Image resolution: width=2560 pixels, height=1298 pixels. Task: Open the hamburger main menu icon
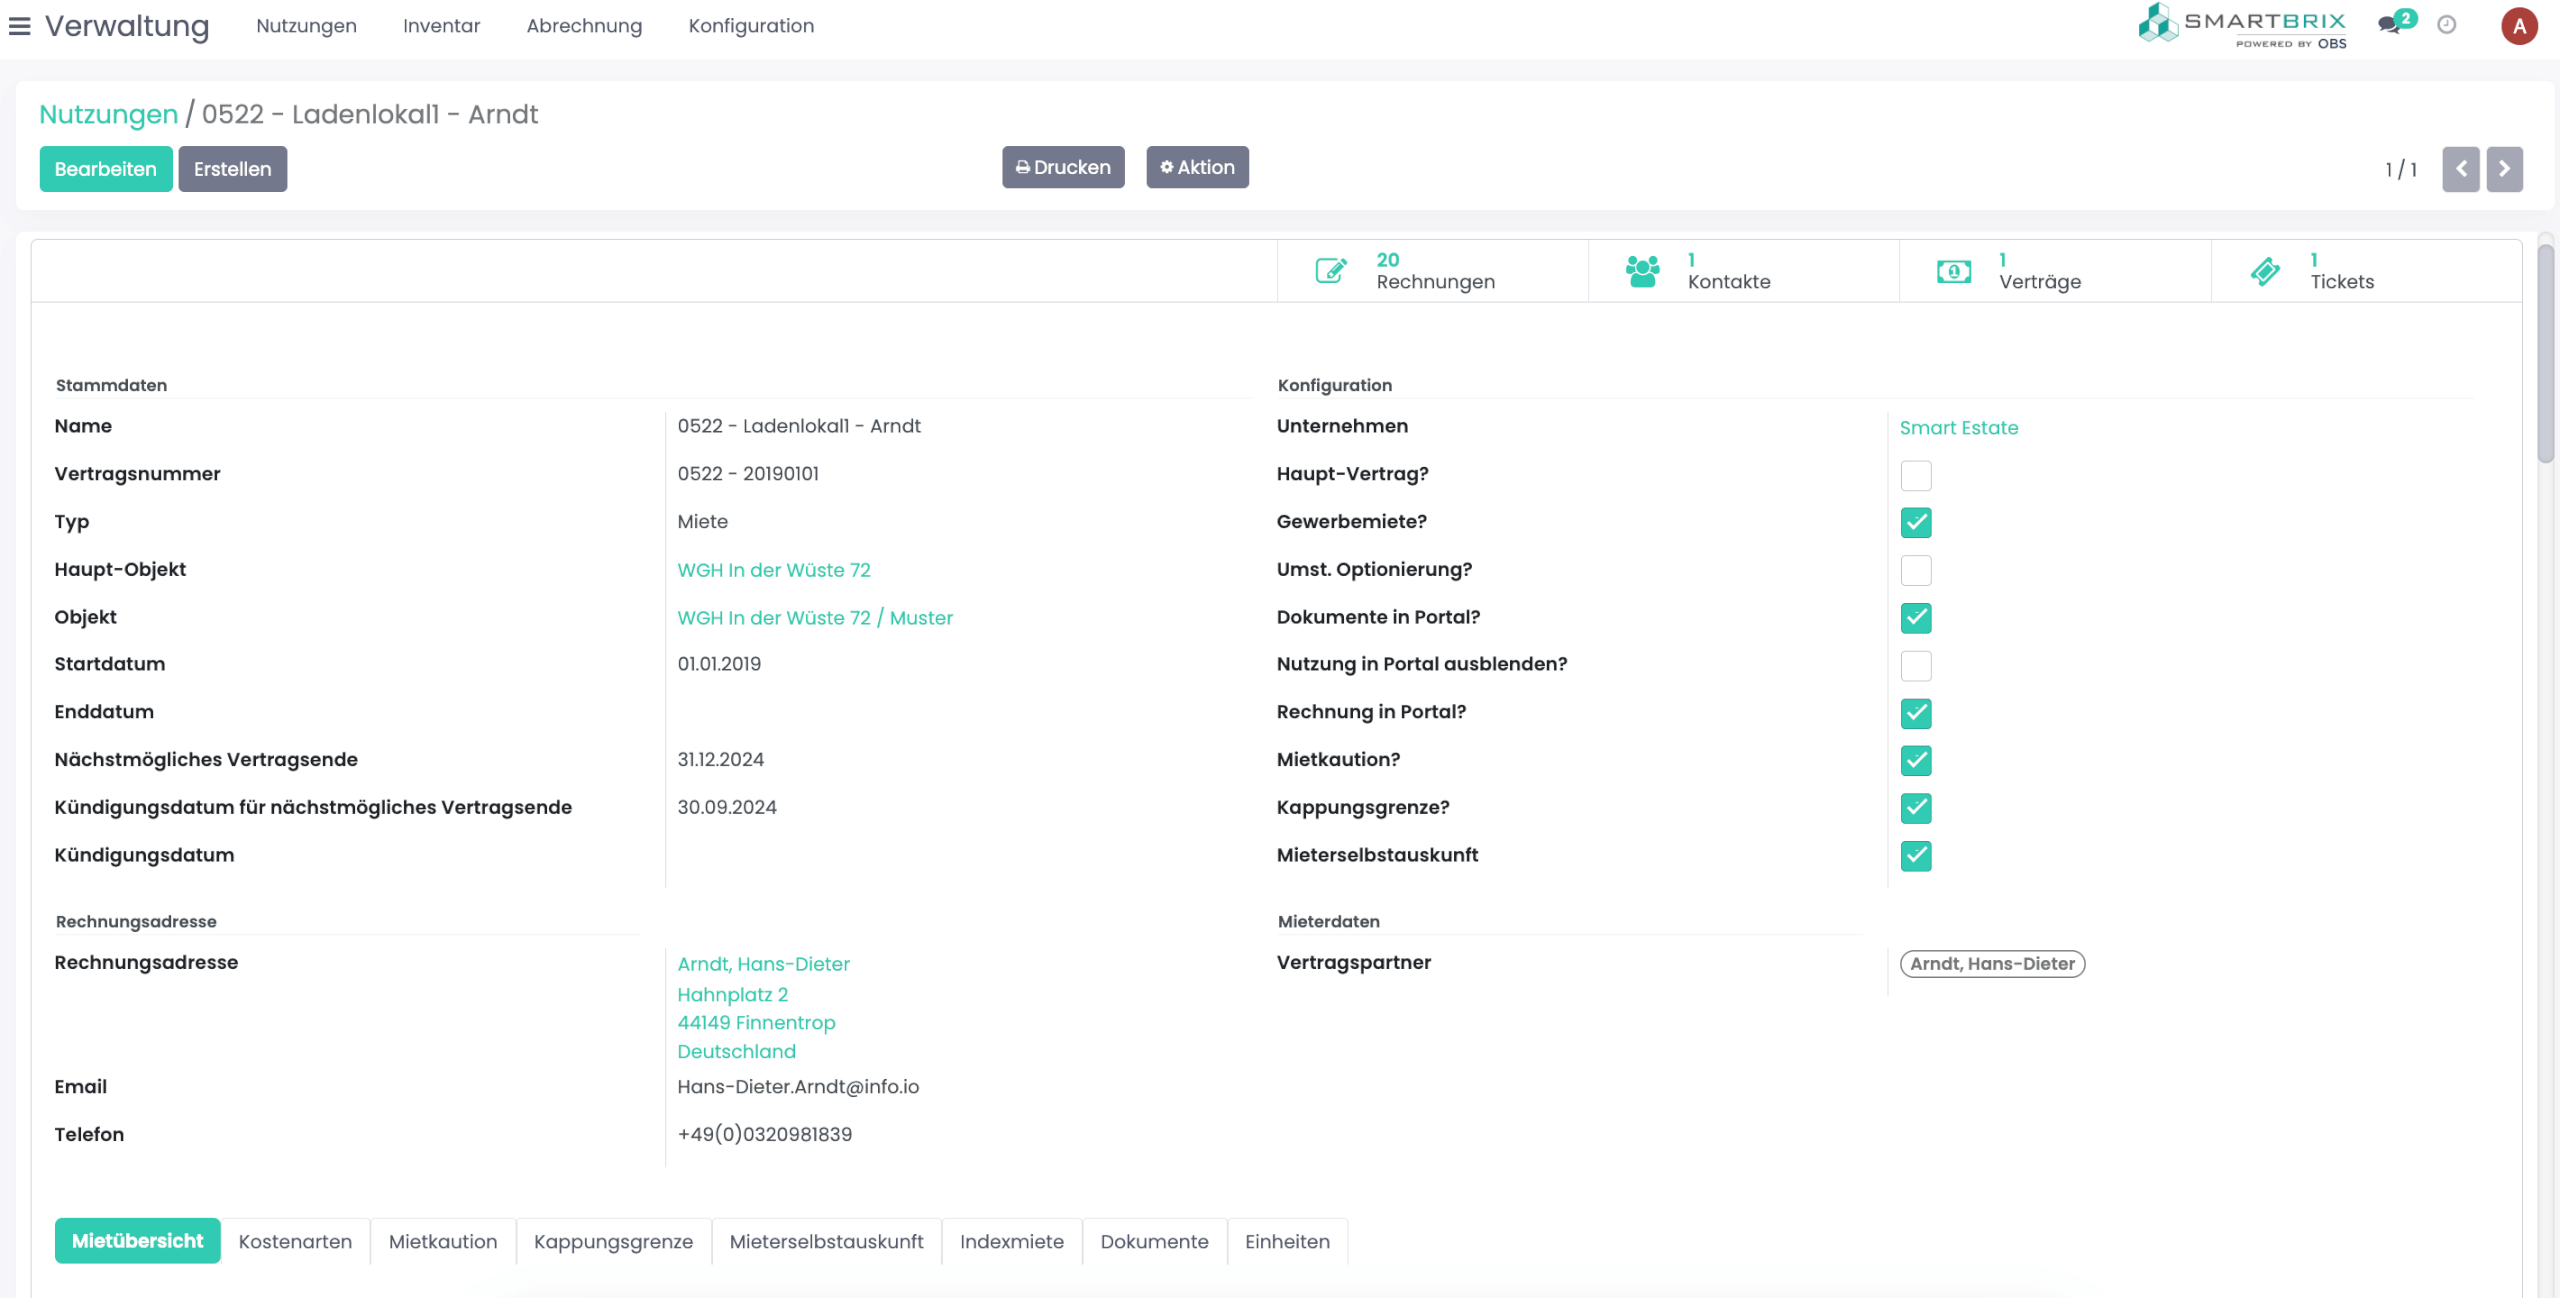coord(19,26)
